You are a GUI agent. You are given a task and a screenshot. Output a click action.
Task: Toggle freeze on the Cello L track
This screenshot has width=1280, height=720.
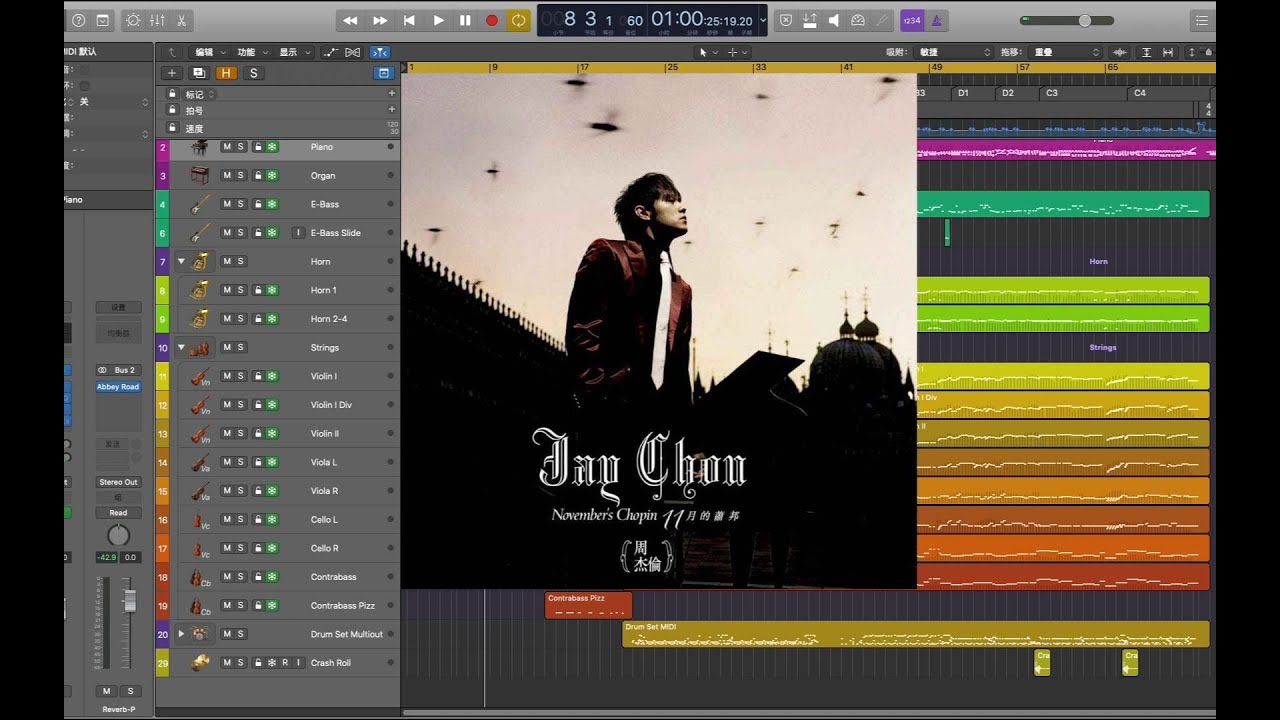pyautogui.click(x=272, y=520)
